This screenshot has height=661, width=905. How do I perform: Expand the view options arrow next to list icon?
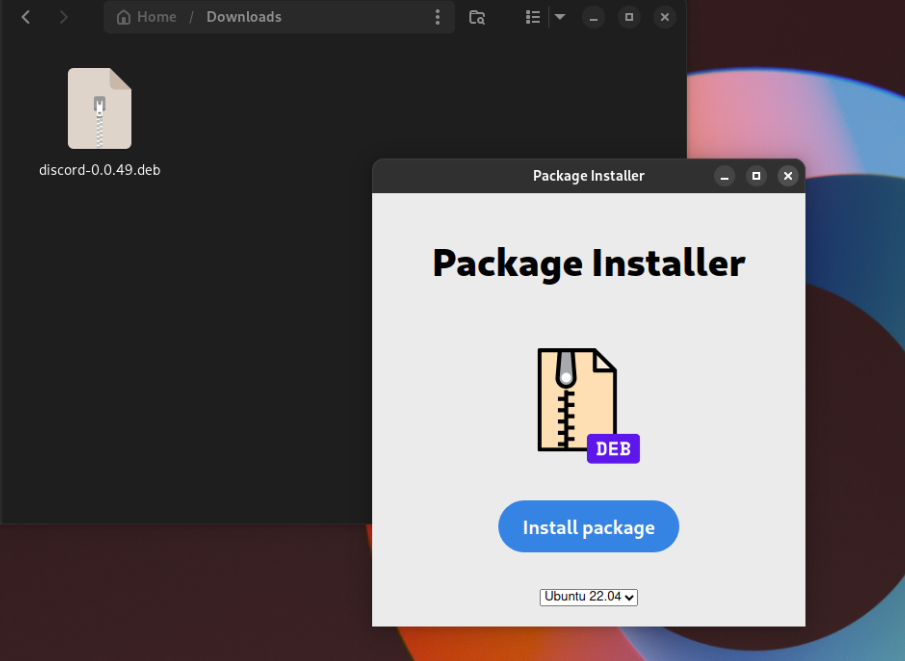[557, 17]
